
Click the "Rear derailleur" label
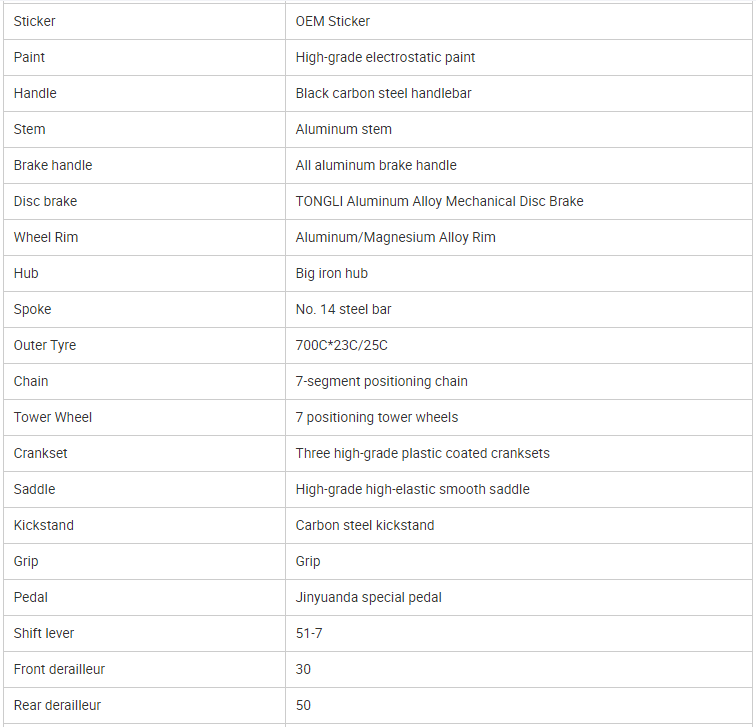[57, 705]
